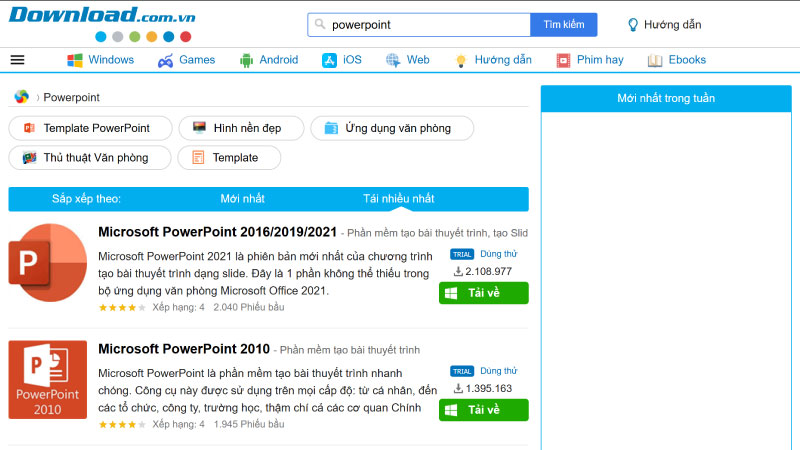
Task: Click the iOS App Store icon
Action: [x=330, y=60]
